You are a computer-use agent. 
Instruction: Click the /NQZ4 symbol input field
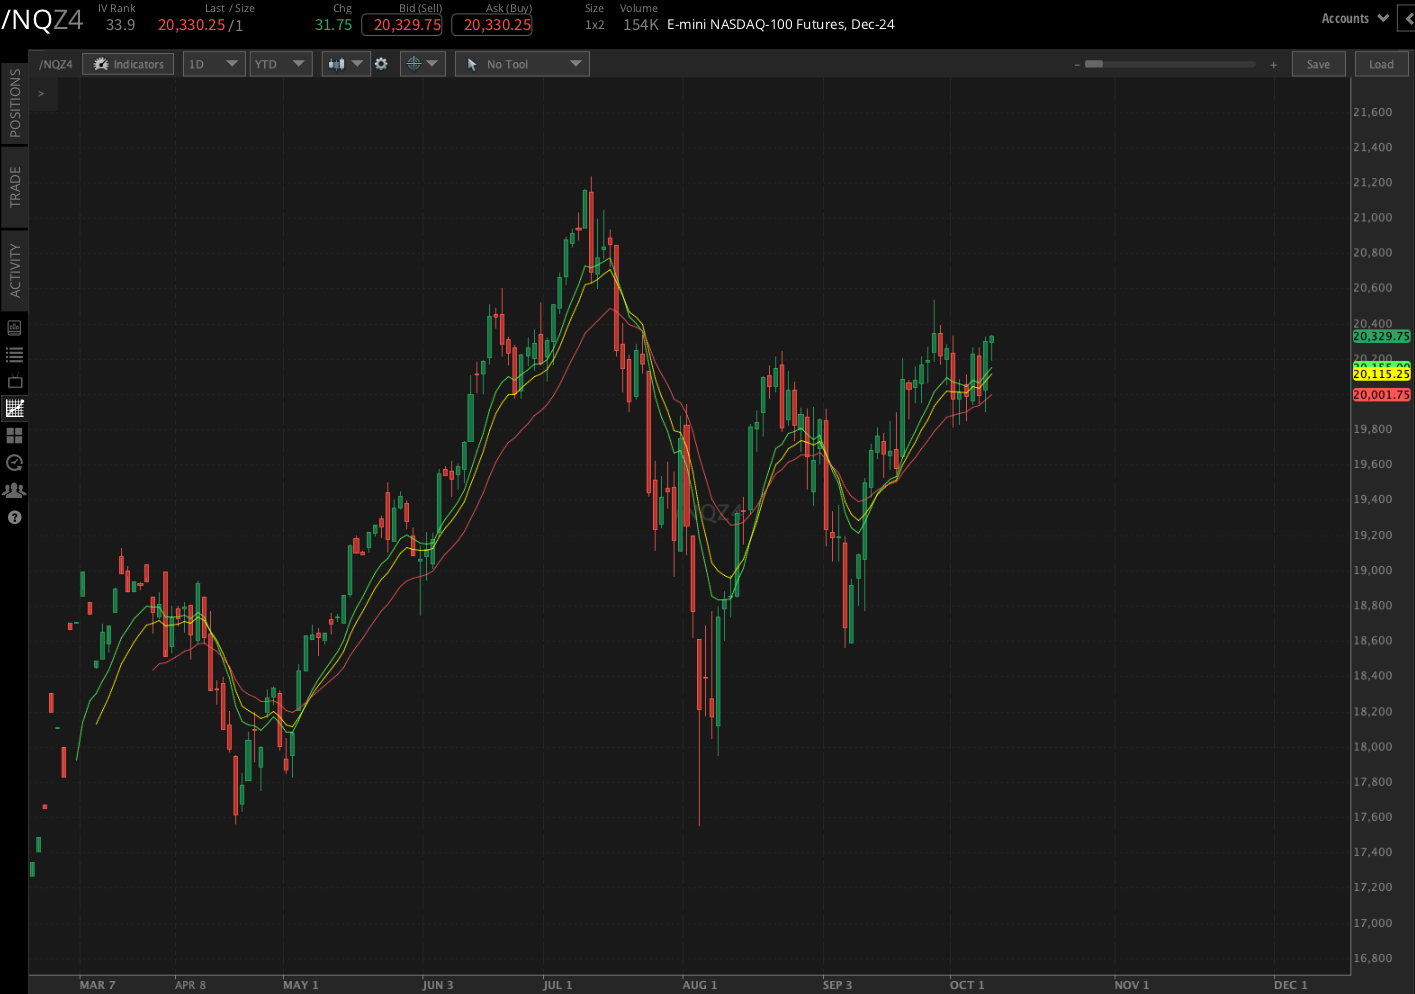pos(55,63)
